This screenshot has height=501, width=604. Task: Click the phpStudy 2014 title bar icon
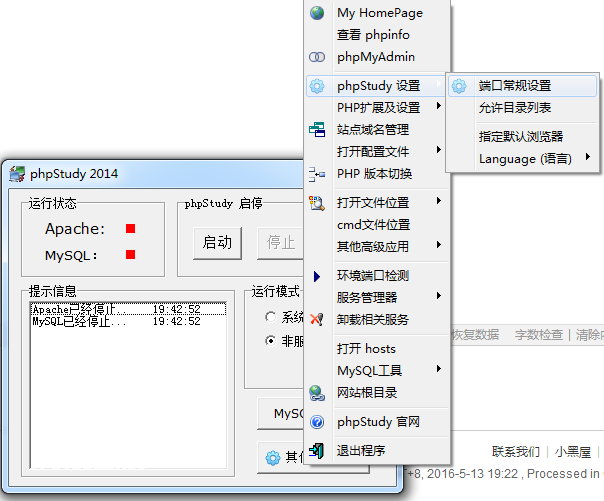(x=17, y=174)
